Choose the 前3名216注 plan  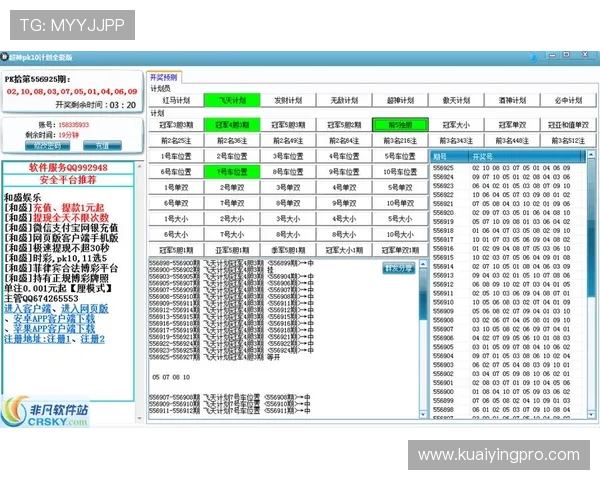pyautogui.click(x=400, y=140)
